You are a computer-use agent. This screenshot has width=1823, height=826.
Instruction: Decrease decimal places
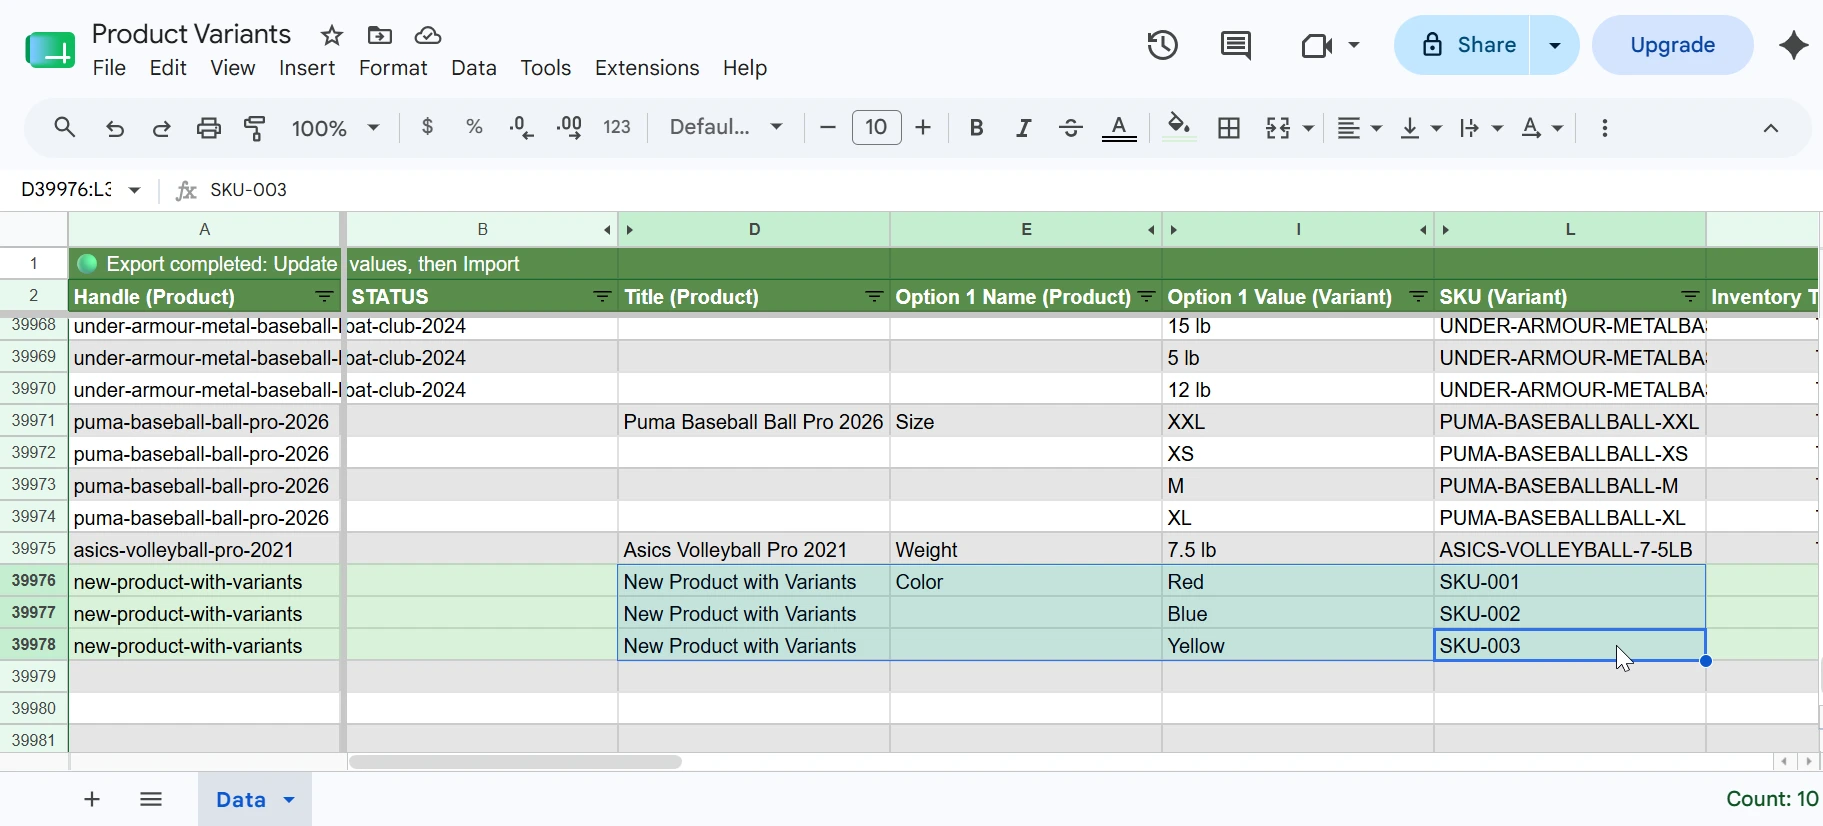(521, 127)
